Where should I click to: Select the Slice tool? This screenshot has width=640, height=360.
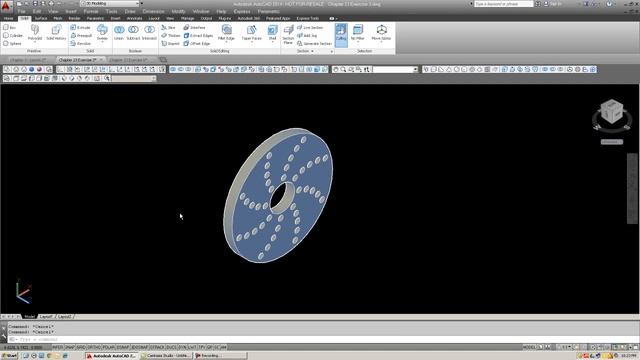click(168, 27)
